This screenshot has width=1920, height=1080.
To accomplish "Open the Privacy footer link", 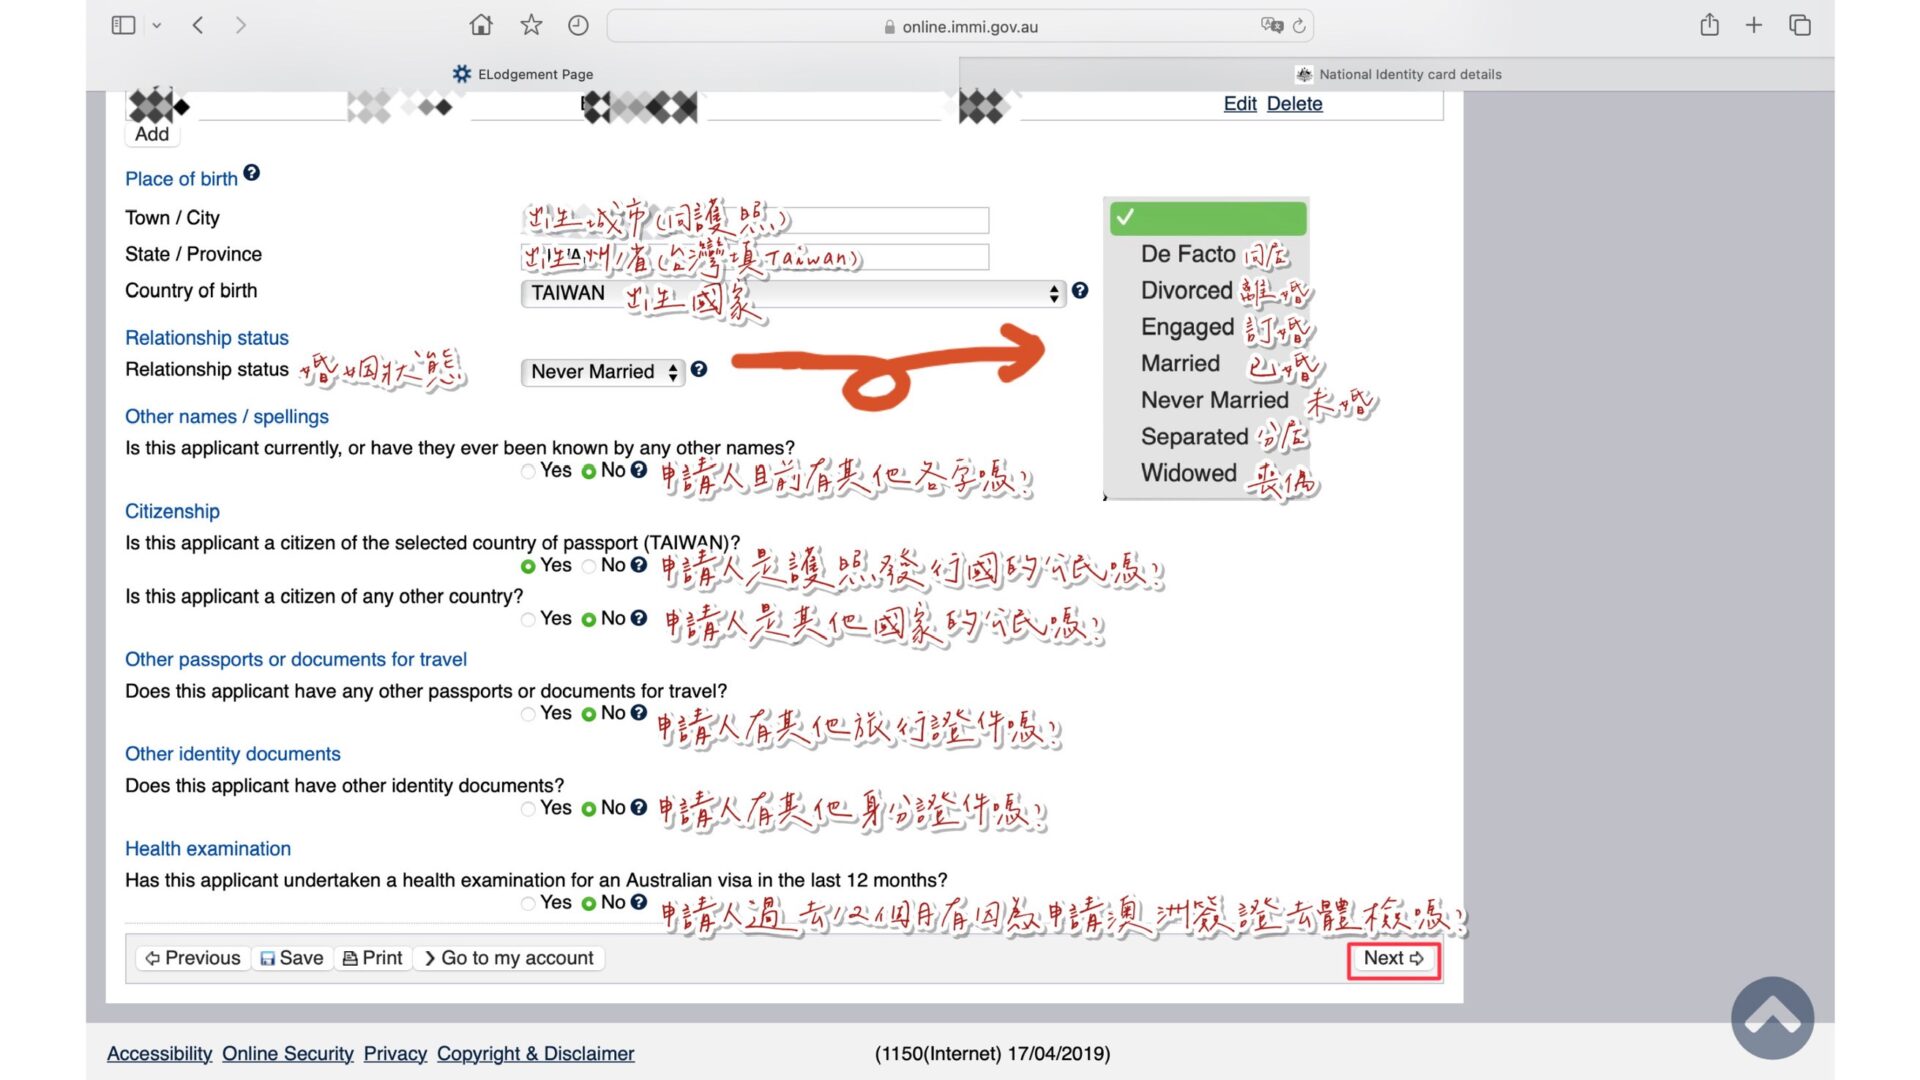I will [x=395, y=1054].
